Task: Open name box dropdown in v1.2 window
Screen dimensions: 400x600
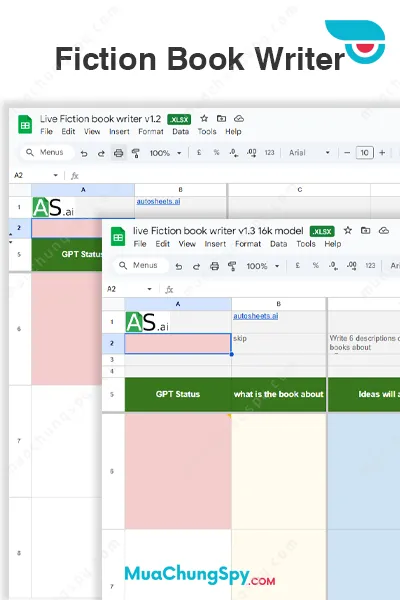Action: coord(56,175)
